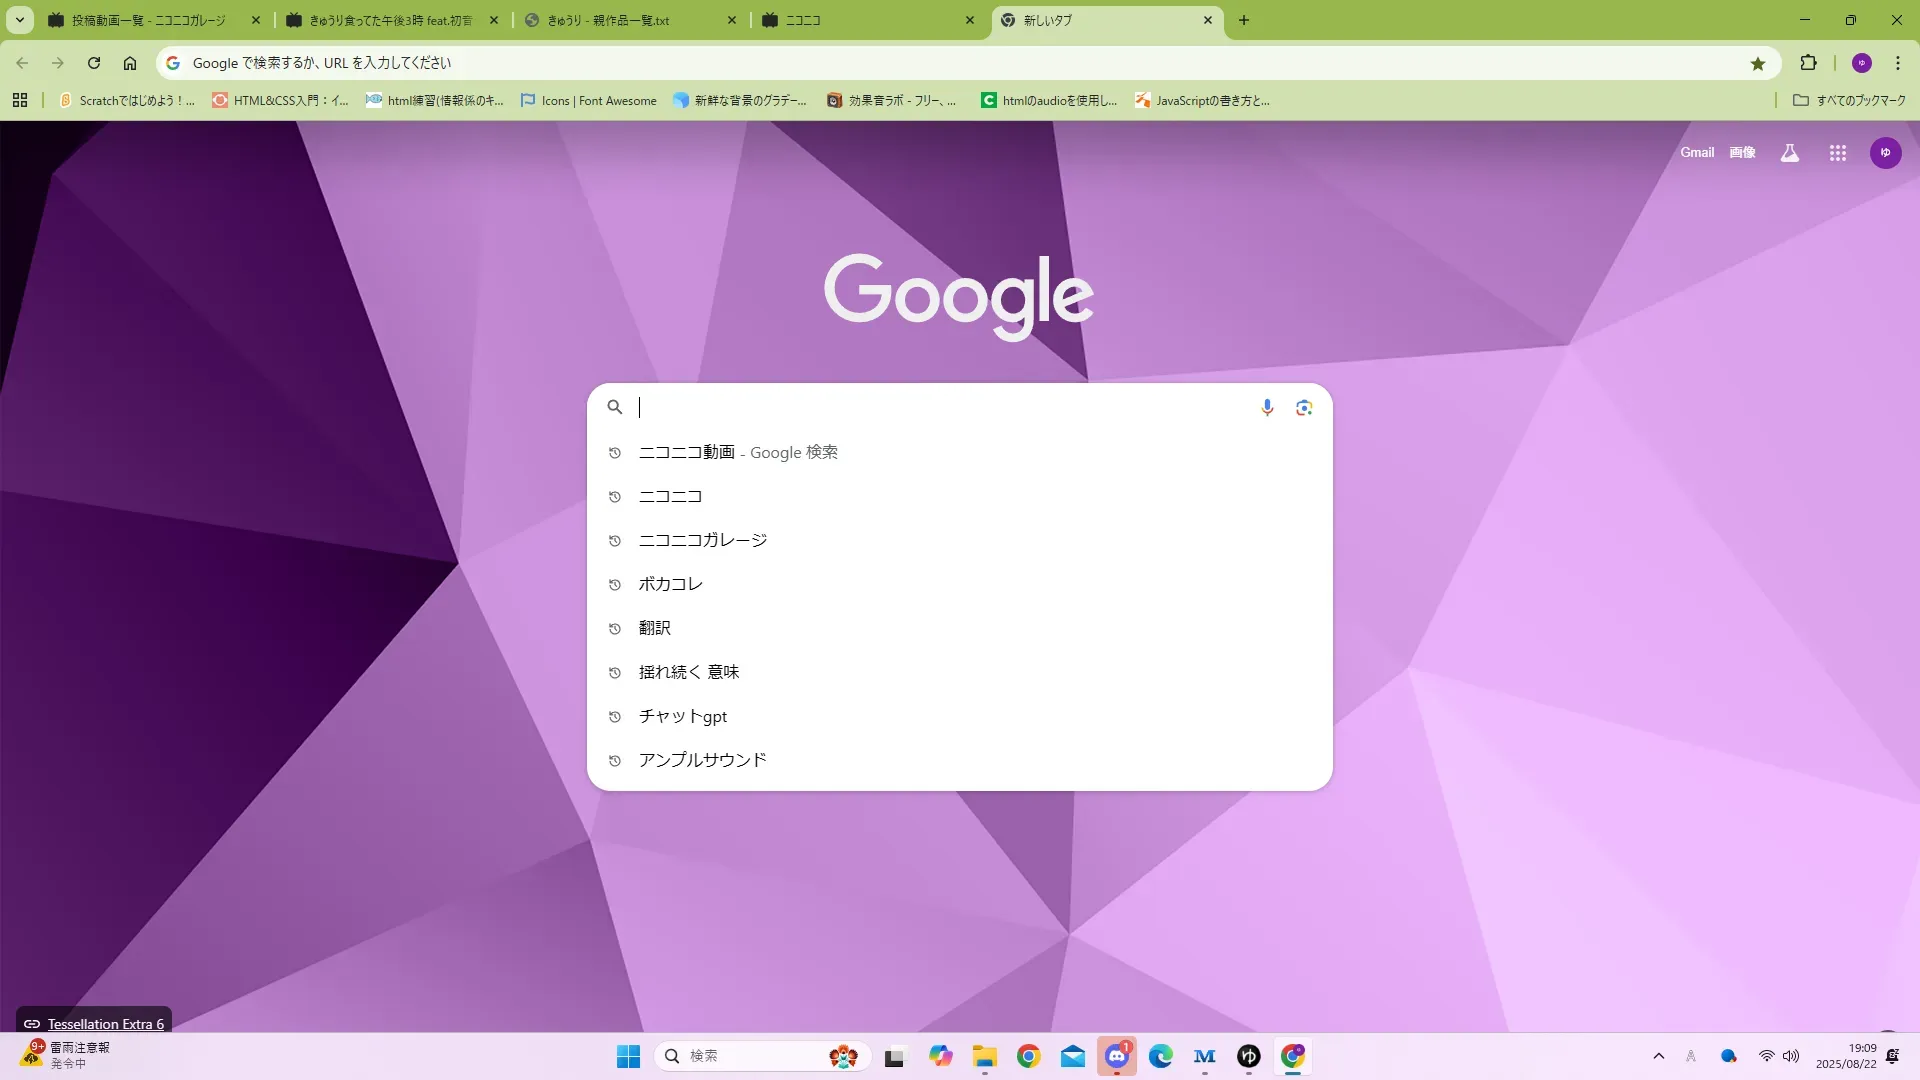Image resolution: width=1920 pixels, height=1080 pixels.
Task: Open the Tessellation Extra 6 theme link
Action: tap(105, 1024)
